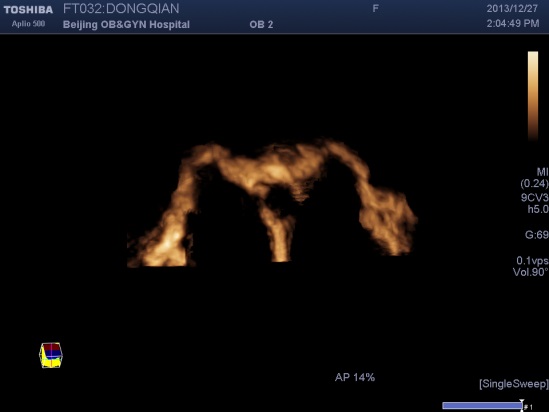Viewport: 549px width, 412px height.
Task: Click the h5.0 frequency setting
Action: click(538, 209)
